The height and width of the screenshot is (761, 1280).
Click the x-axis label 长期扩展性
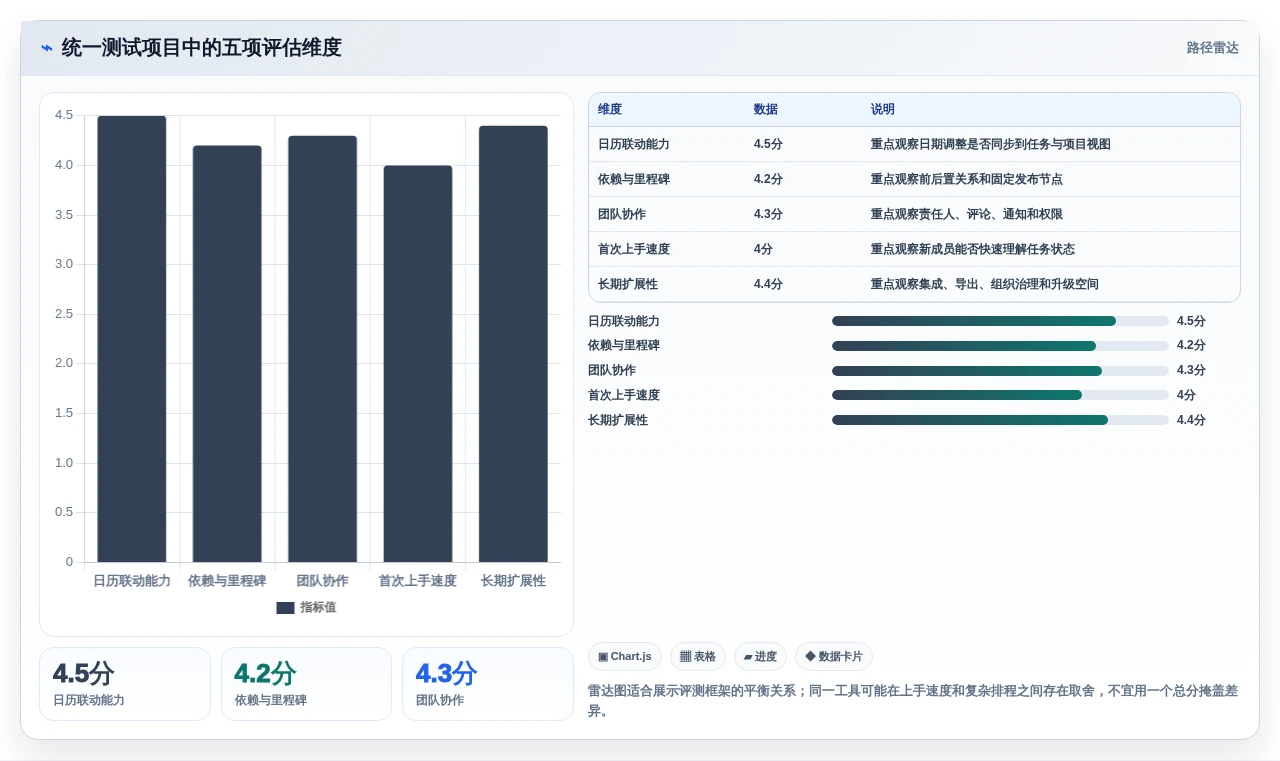pyautogui.click(x=513, y=581)
